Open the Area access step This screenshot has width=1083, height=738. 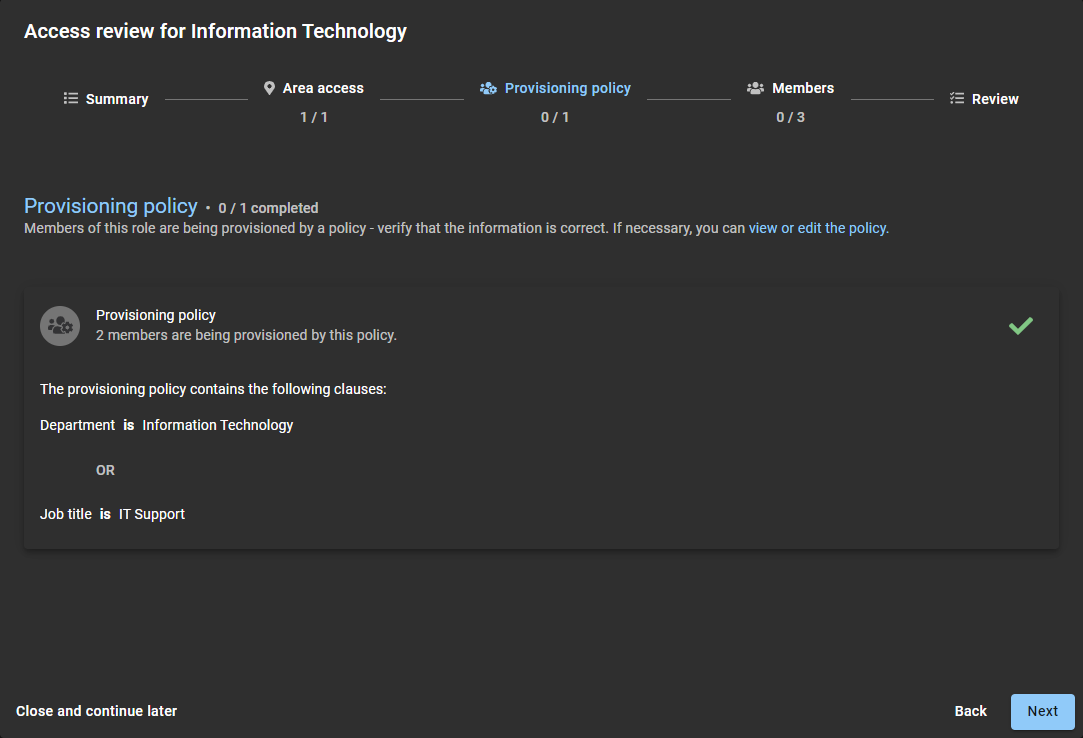[323, 88]
